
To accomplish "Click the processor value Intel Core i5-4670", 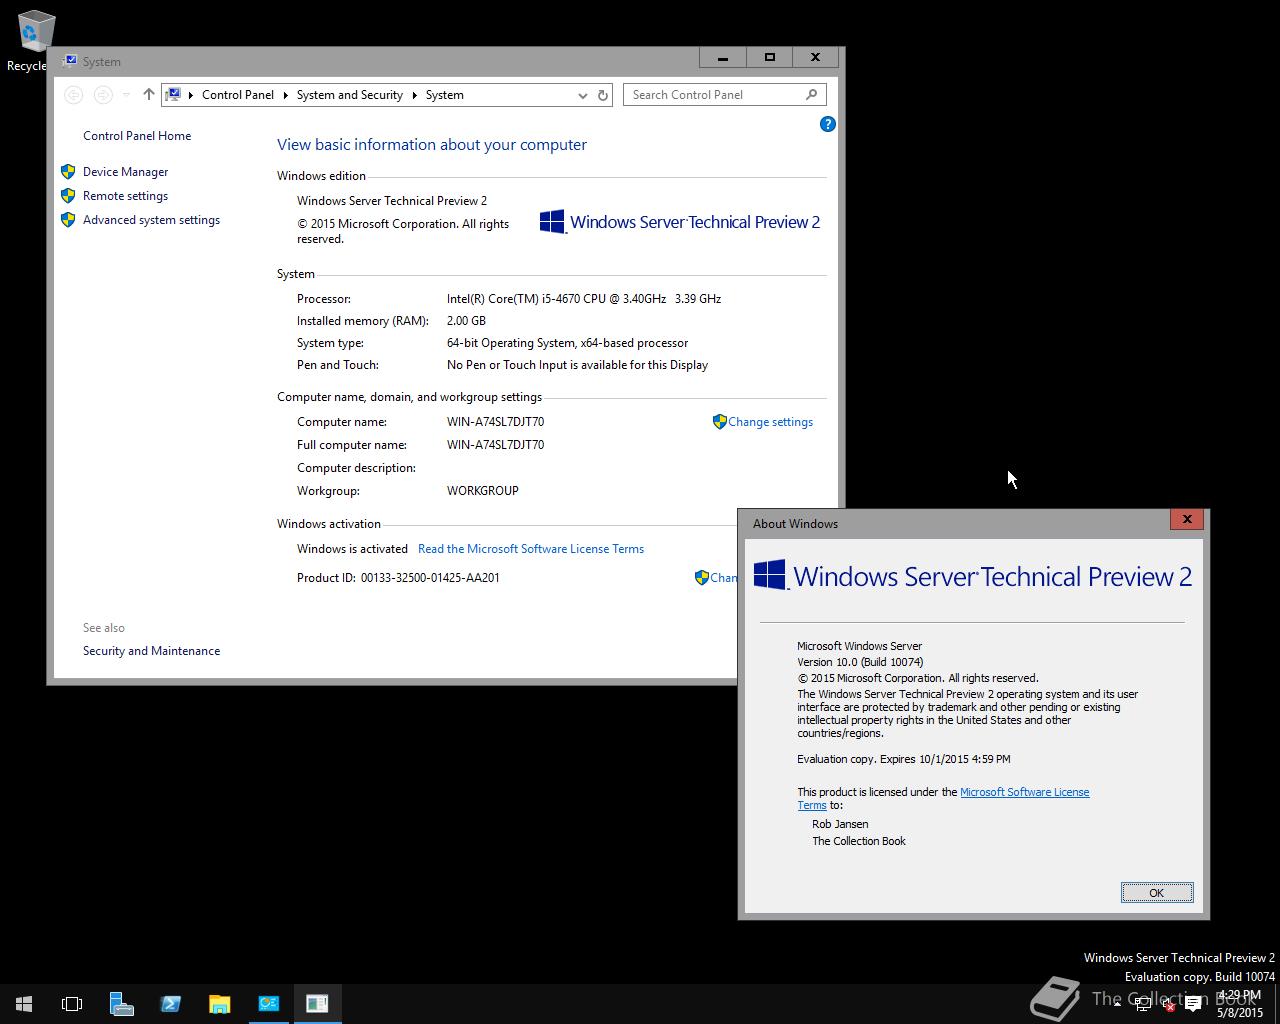I will click(x=584, y=299).
